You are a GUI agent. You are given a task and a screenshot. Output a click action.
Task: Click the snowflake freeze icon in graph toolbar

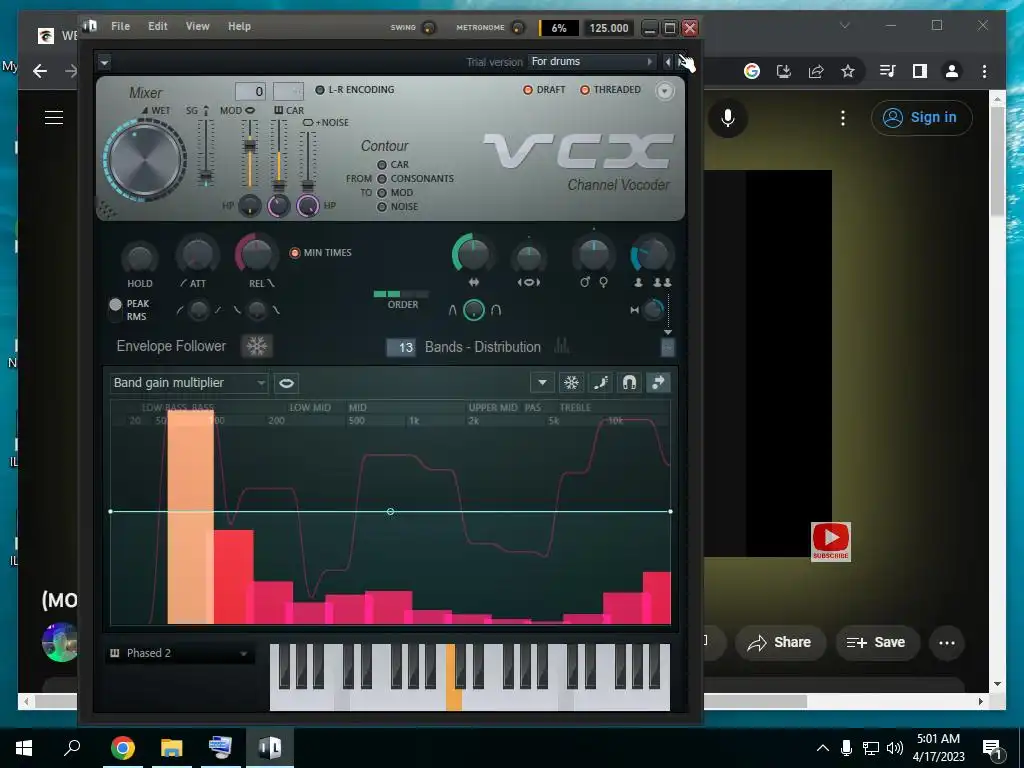[x=571, y=383]
